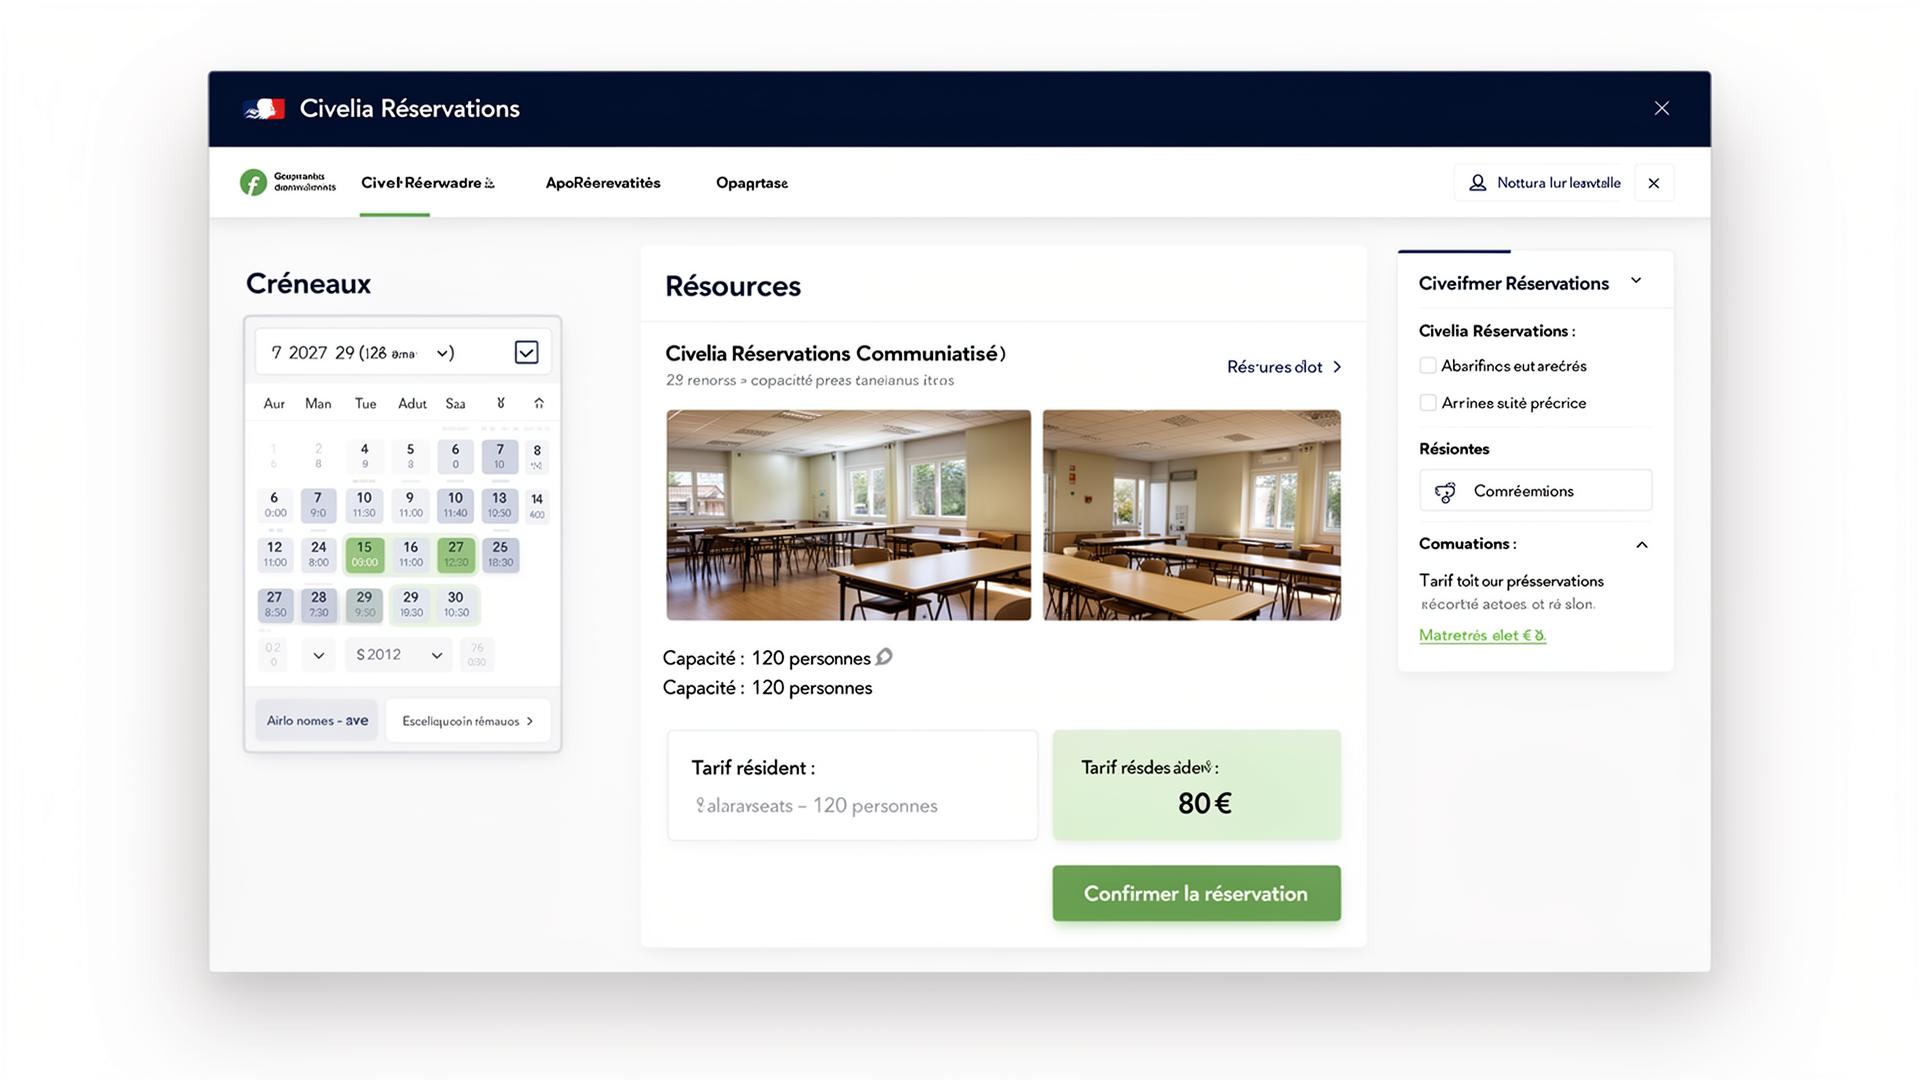Click the icon beside Capacité 120 personnes
Screen dimensions: 1920x1080
click(x=884, y=657)
